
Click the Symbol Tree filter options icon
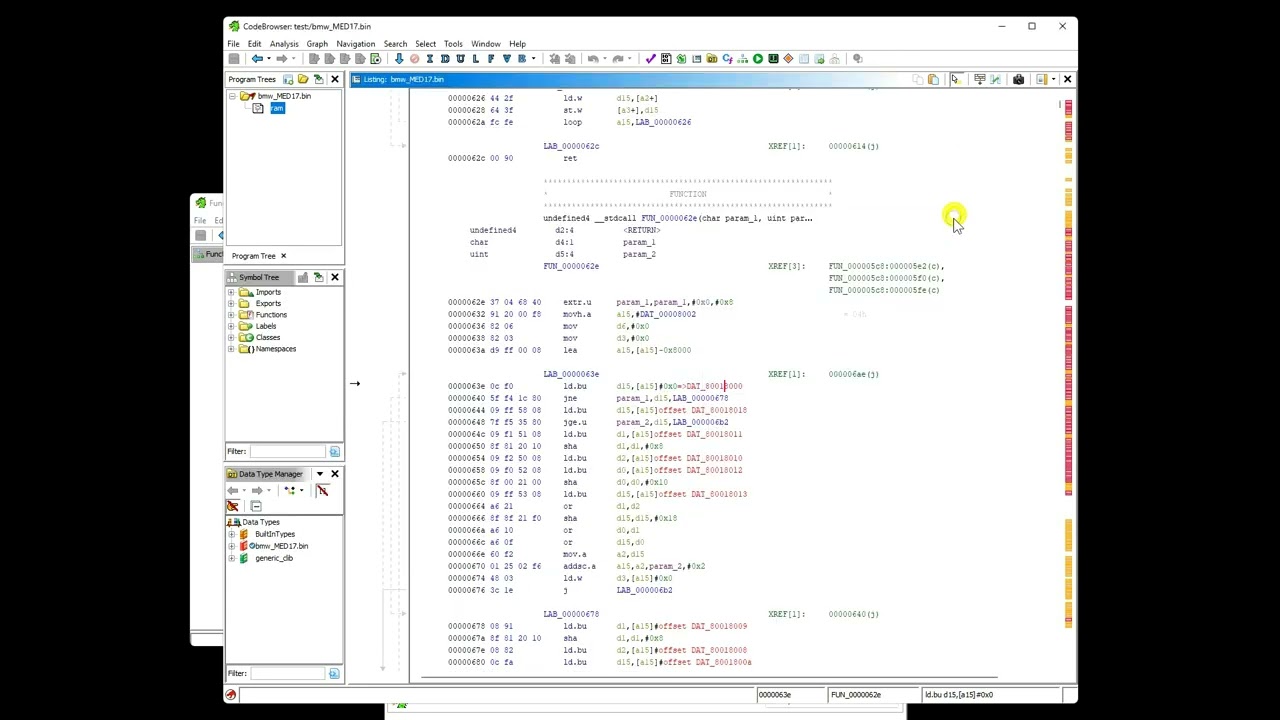point(334,452)
